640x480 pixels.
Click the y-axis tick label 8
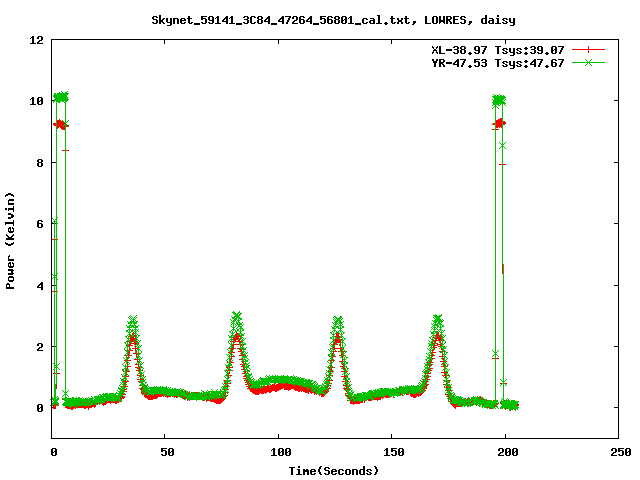click(x=40, y=163)
